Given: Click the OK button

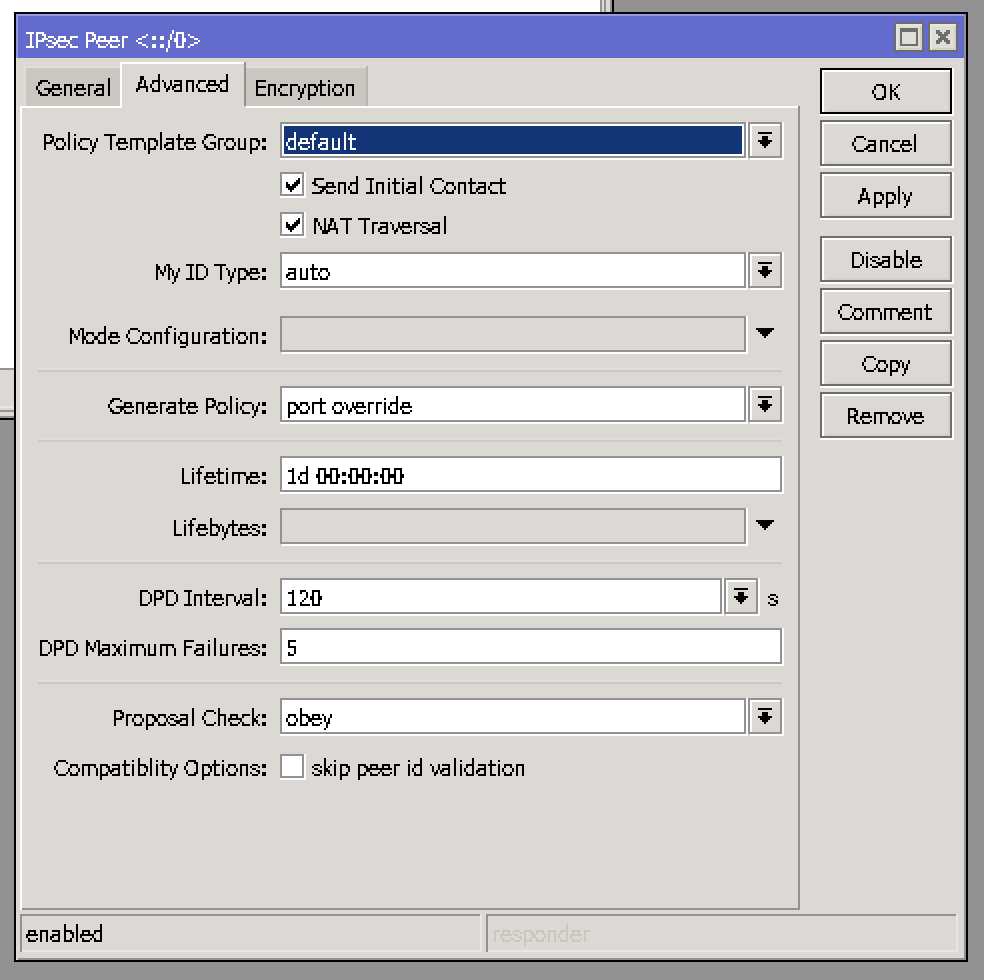Looking at the screenshot, I should click(885, 92).
